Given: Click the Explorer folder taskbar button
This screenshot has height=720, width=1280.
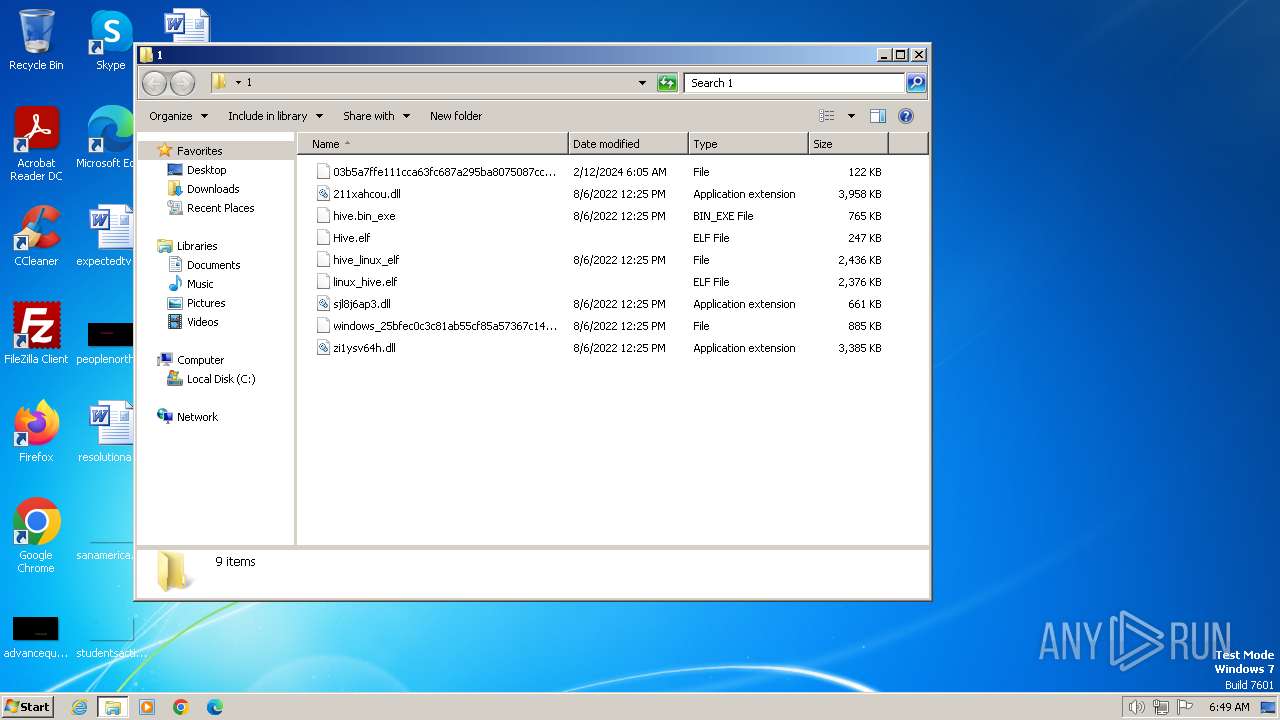Looking at the screenshot, I should (x=113, y=707).
